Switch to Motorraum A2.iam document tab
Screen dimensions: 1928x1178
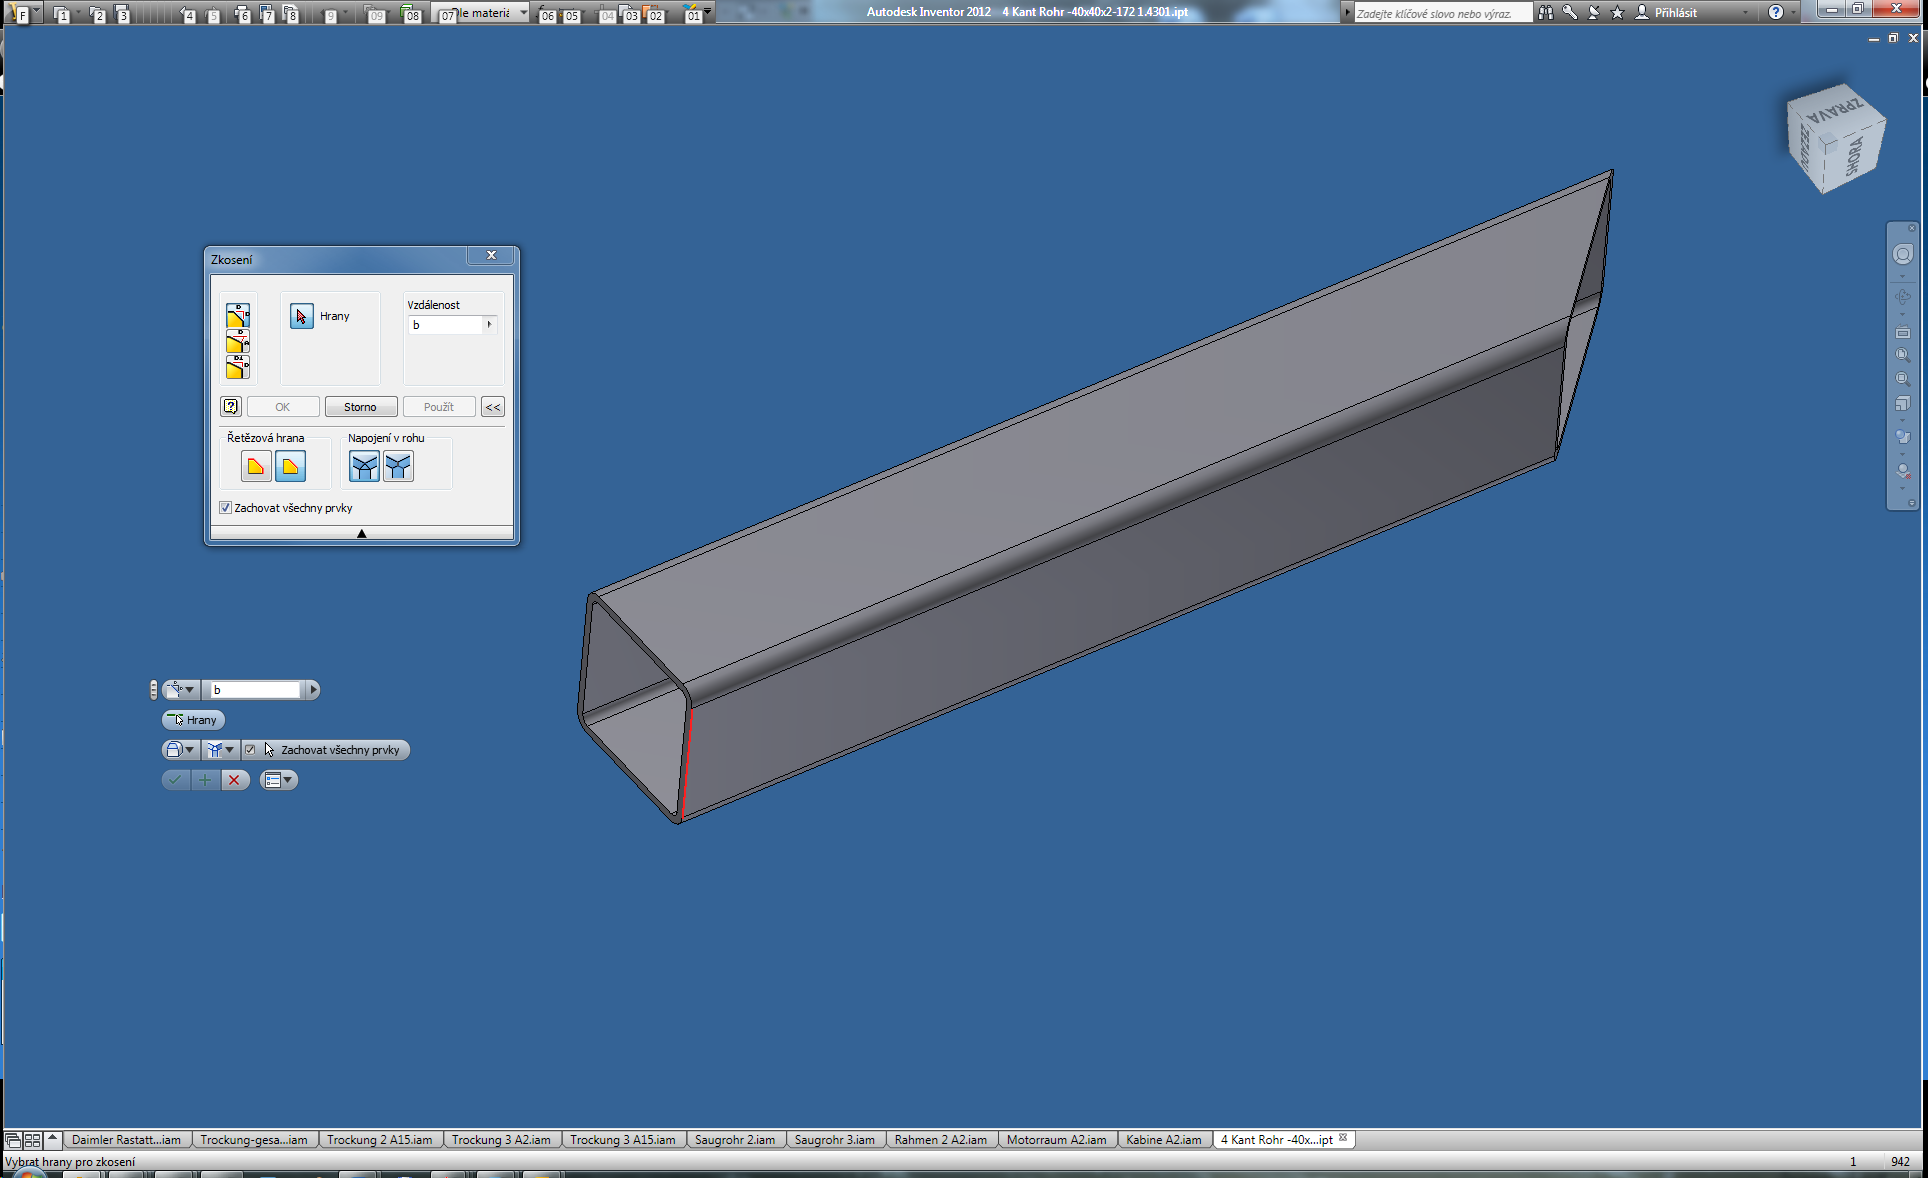(x=1056, y=1140)
